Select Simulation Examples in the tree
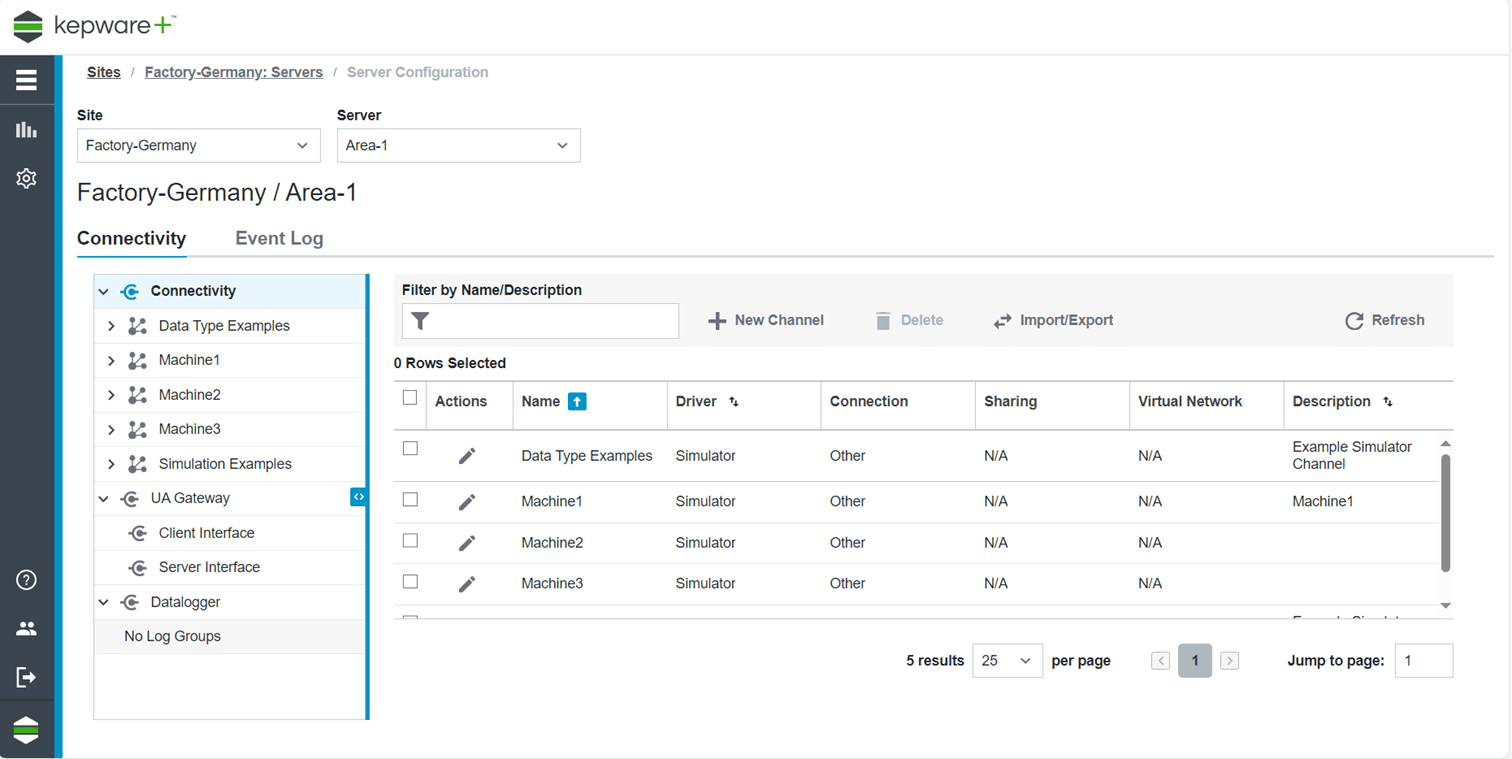The height and width of the screenshot is (759, 1512). 225,464
